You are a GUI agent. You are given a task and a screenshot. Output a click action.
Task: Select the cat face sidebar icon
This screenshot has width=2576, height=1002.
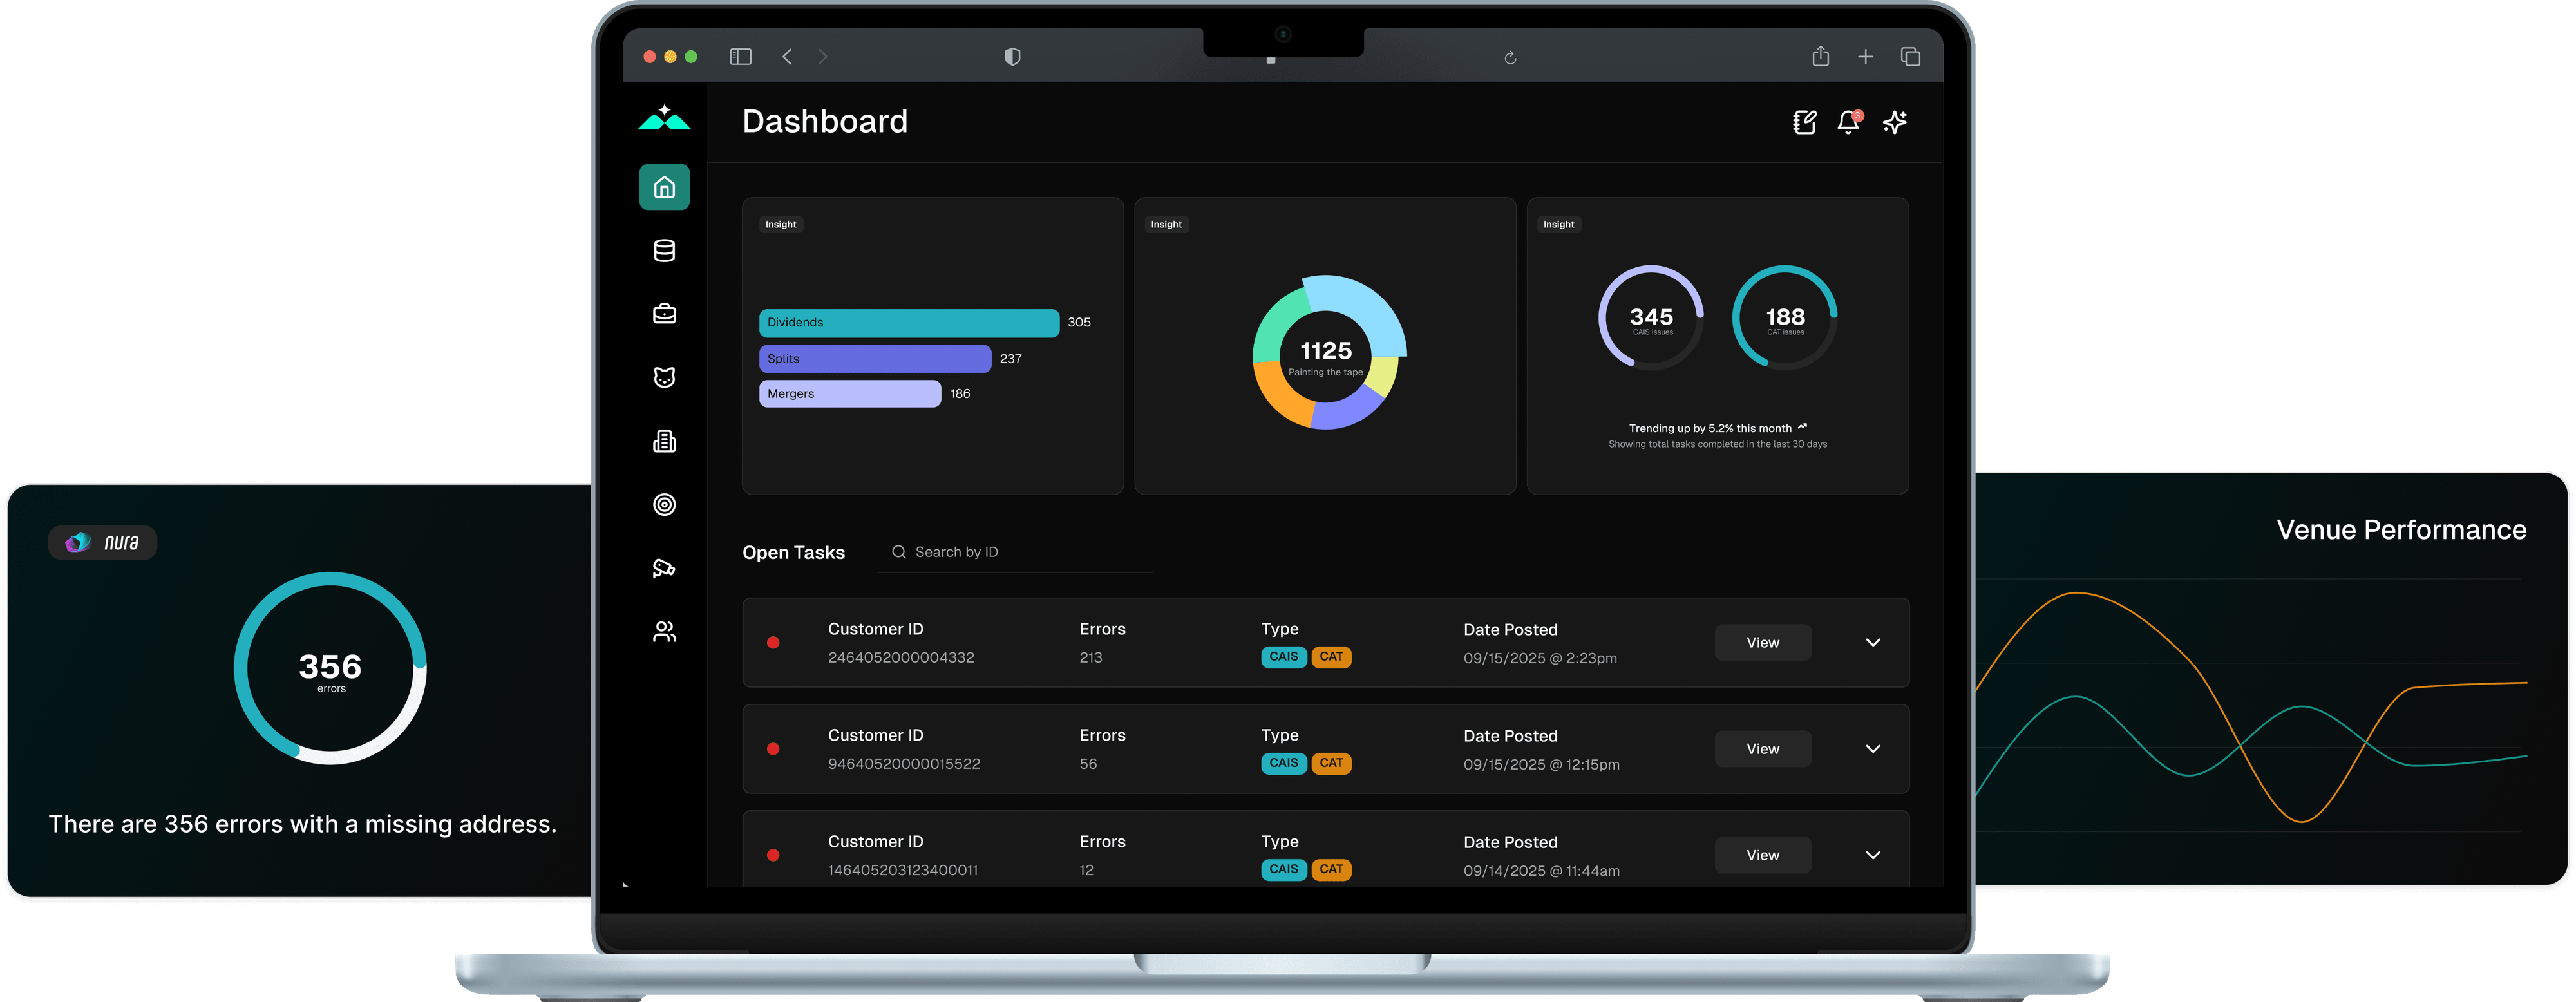coord(664,377)
